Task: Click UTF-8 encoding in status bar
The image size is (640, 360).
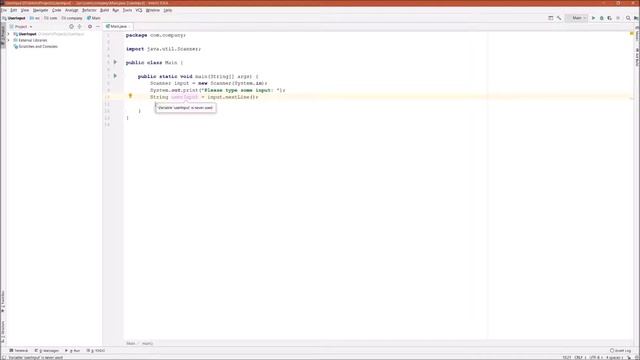Action: pyautogui.click(x=595, y=358)
